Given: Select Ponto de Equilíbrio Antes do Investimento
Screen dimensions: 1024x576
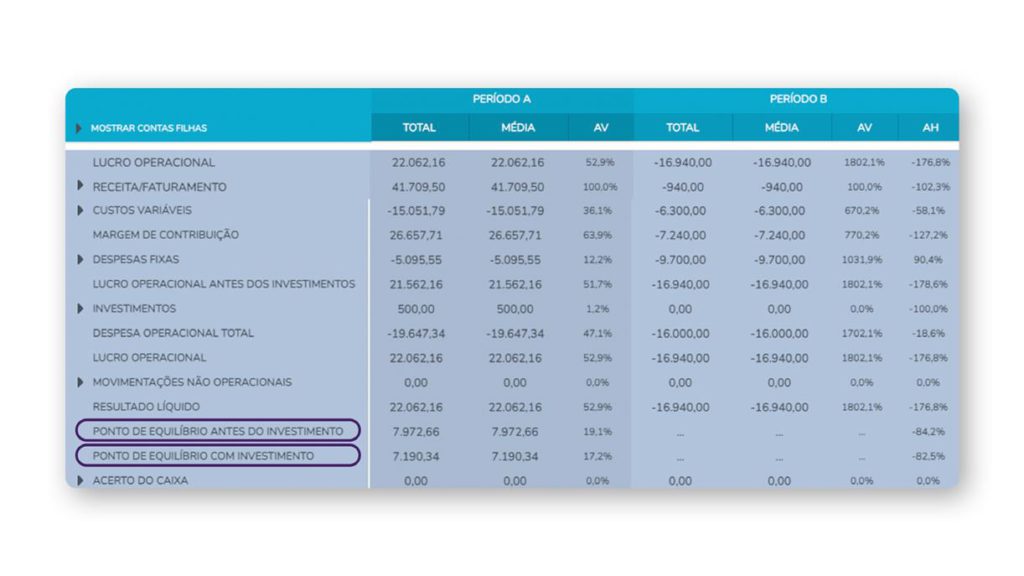Looking at the screenshot, I should 218,431.
